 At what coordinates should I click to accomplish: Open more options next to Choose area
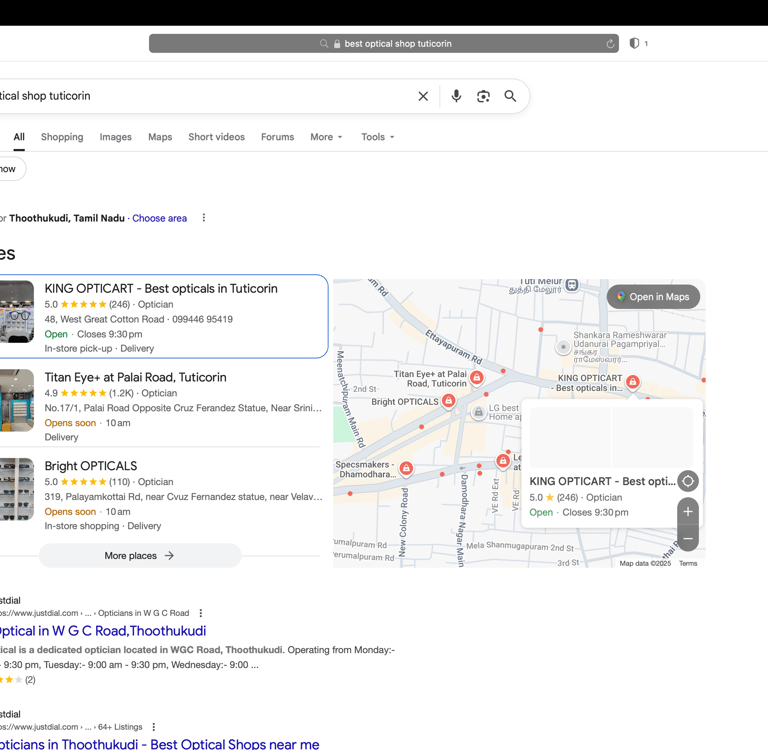click(x=204, y=218)
